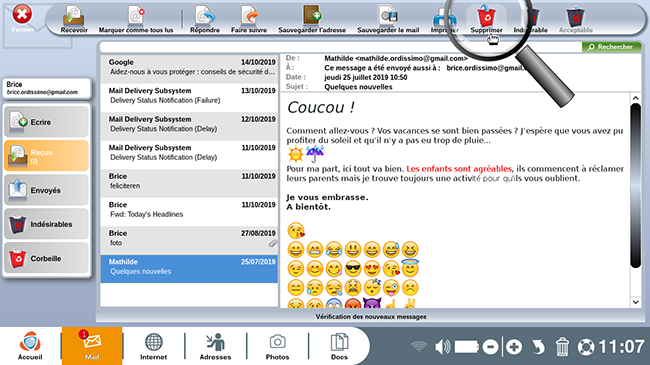Image resolution: width=650 pixels, height=365 pixels.
Task: Open Brice's 'foto' email
Action: (189, 239)
